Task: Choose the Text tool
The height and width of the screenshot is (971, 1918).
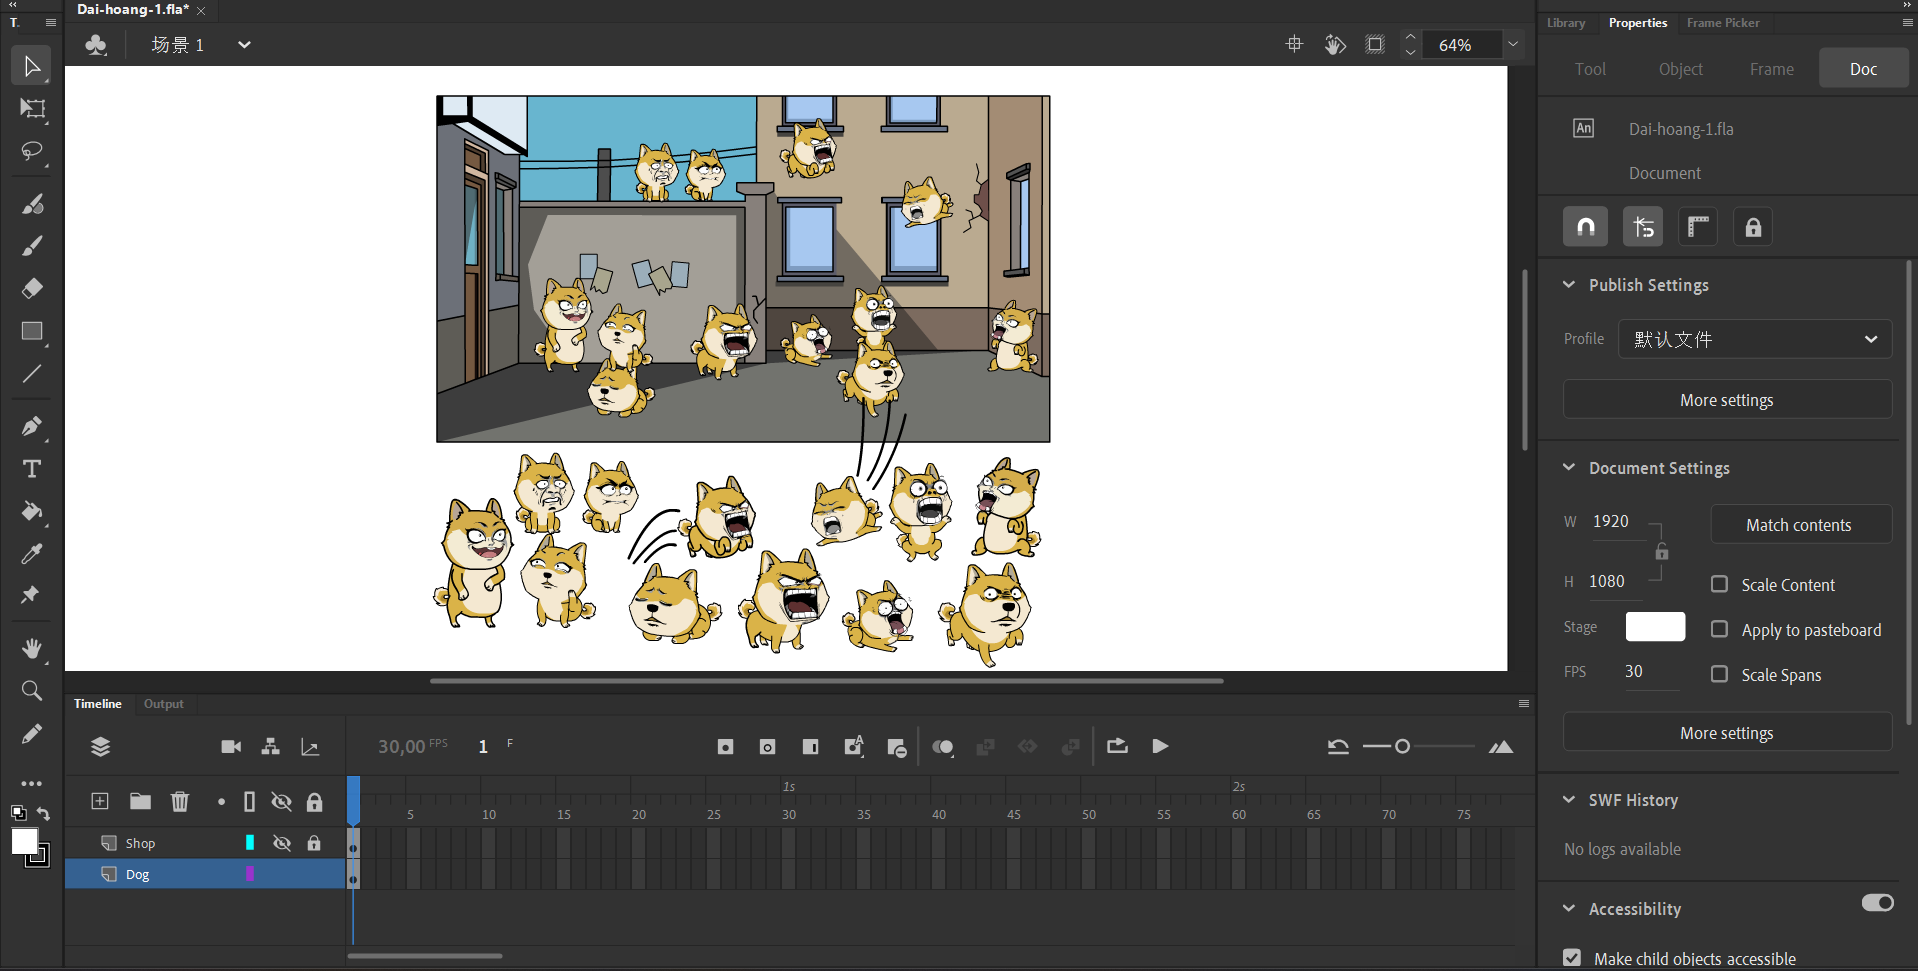Action: click(32, 469)
